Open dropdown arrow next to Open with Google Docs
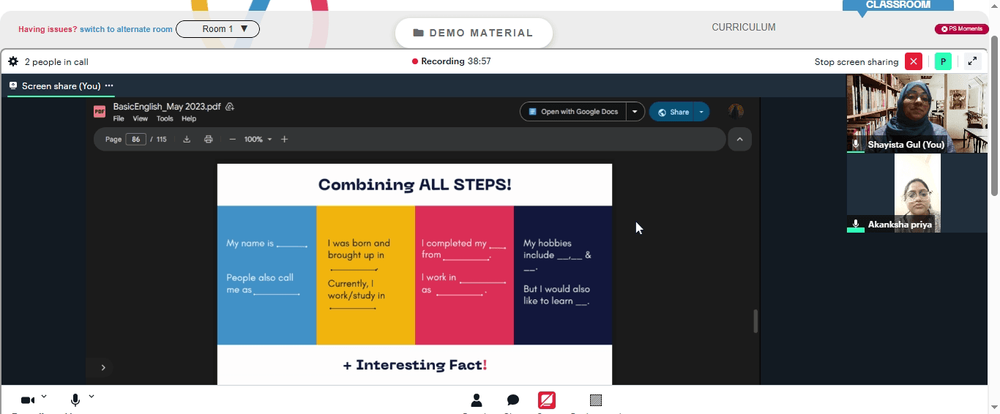Screen dimensions: 1000x414 (x=635, y=112)
